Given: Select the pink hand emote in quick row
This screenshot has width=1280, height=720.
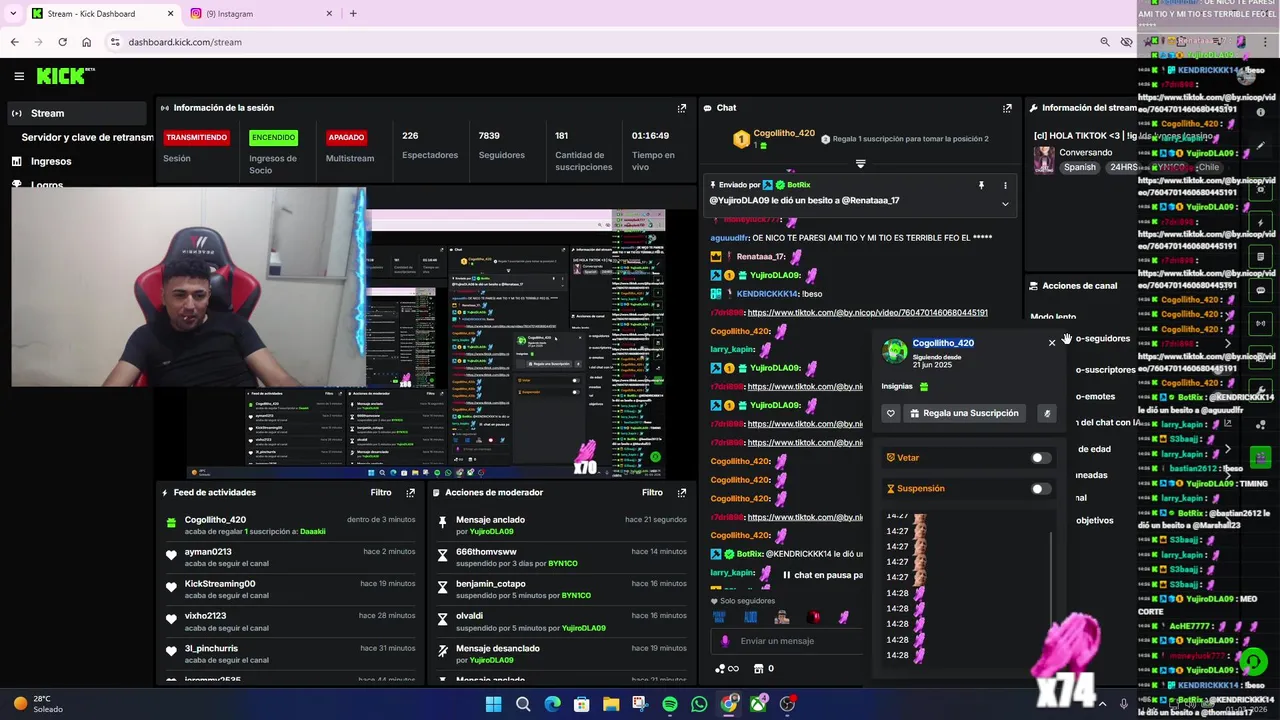Looking at the screenshot, I should [844, 617].
